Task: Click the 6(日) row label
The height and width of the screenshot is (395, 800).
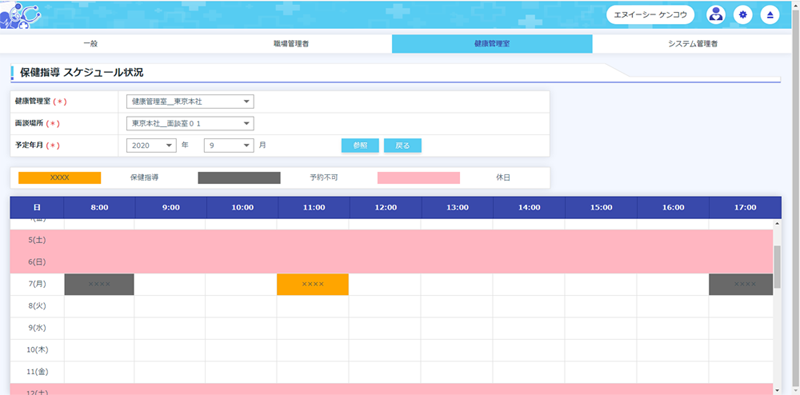Action: 37,262
